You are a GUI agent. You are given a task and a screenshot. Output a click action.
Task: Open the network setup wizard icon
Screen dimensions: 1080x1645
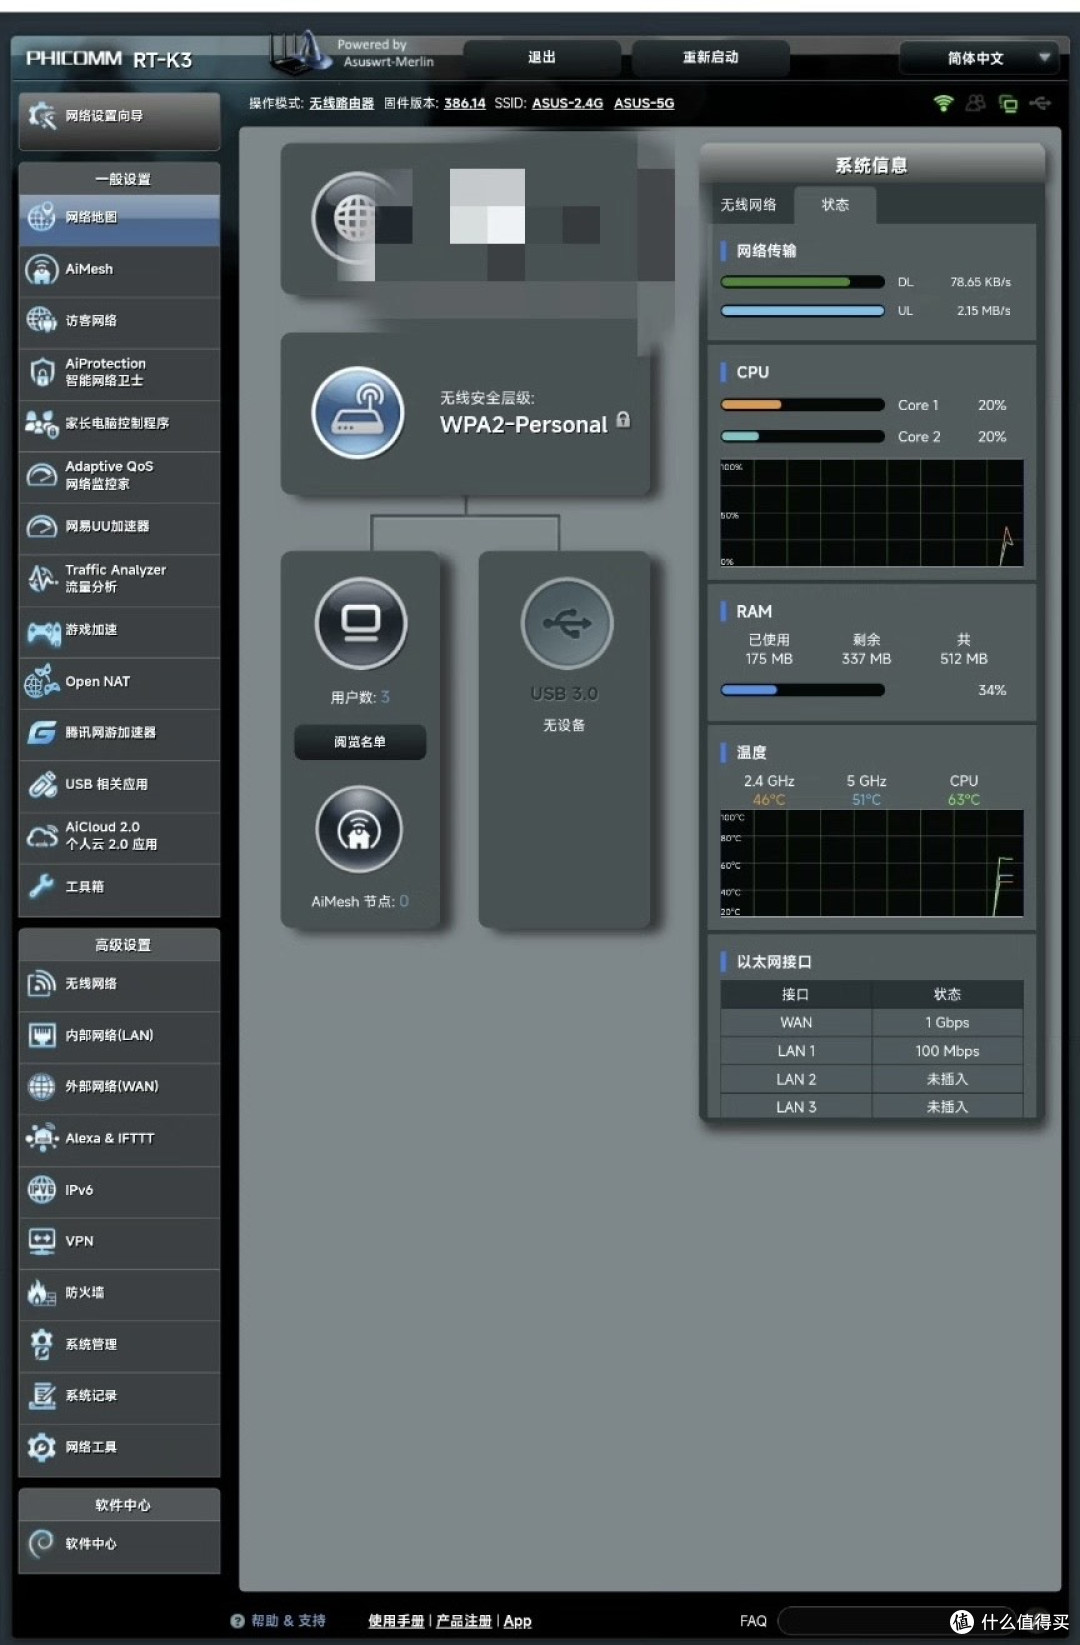[x=42, y=116]
